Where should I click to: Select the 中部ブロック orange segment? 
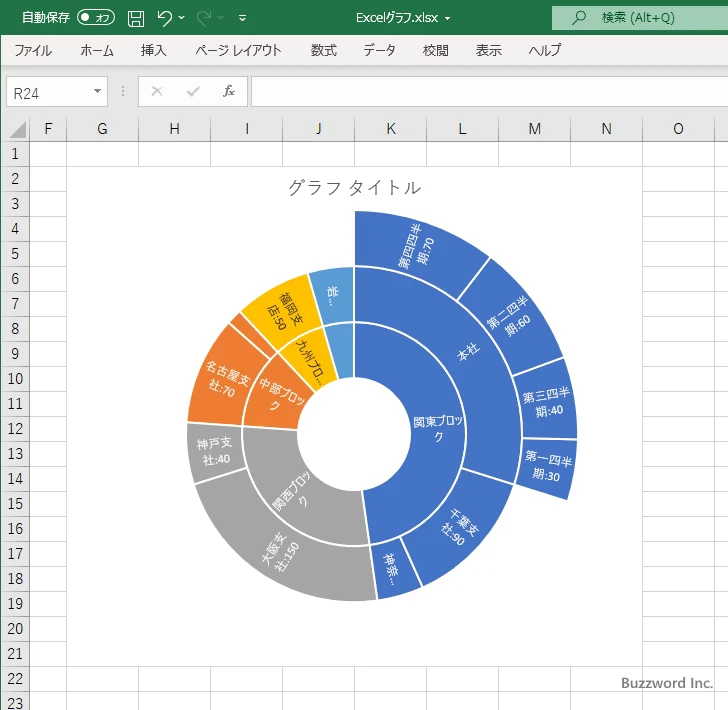pyautogui.click(x=279, y=395)
